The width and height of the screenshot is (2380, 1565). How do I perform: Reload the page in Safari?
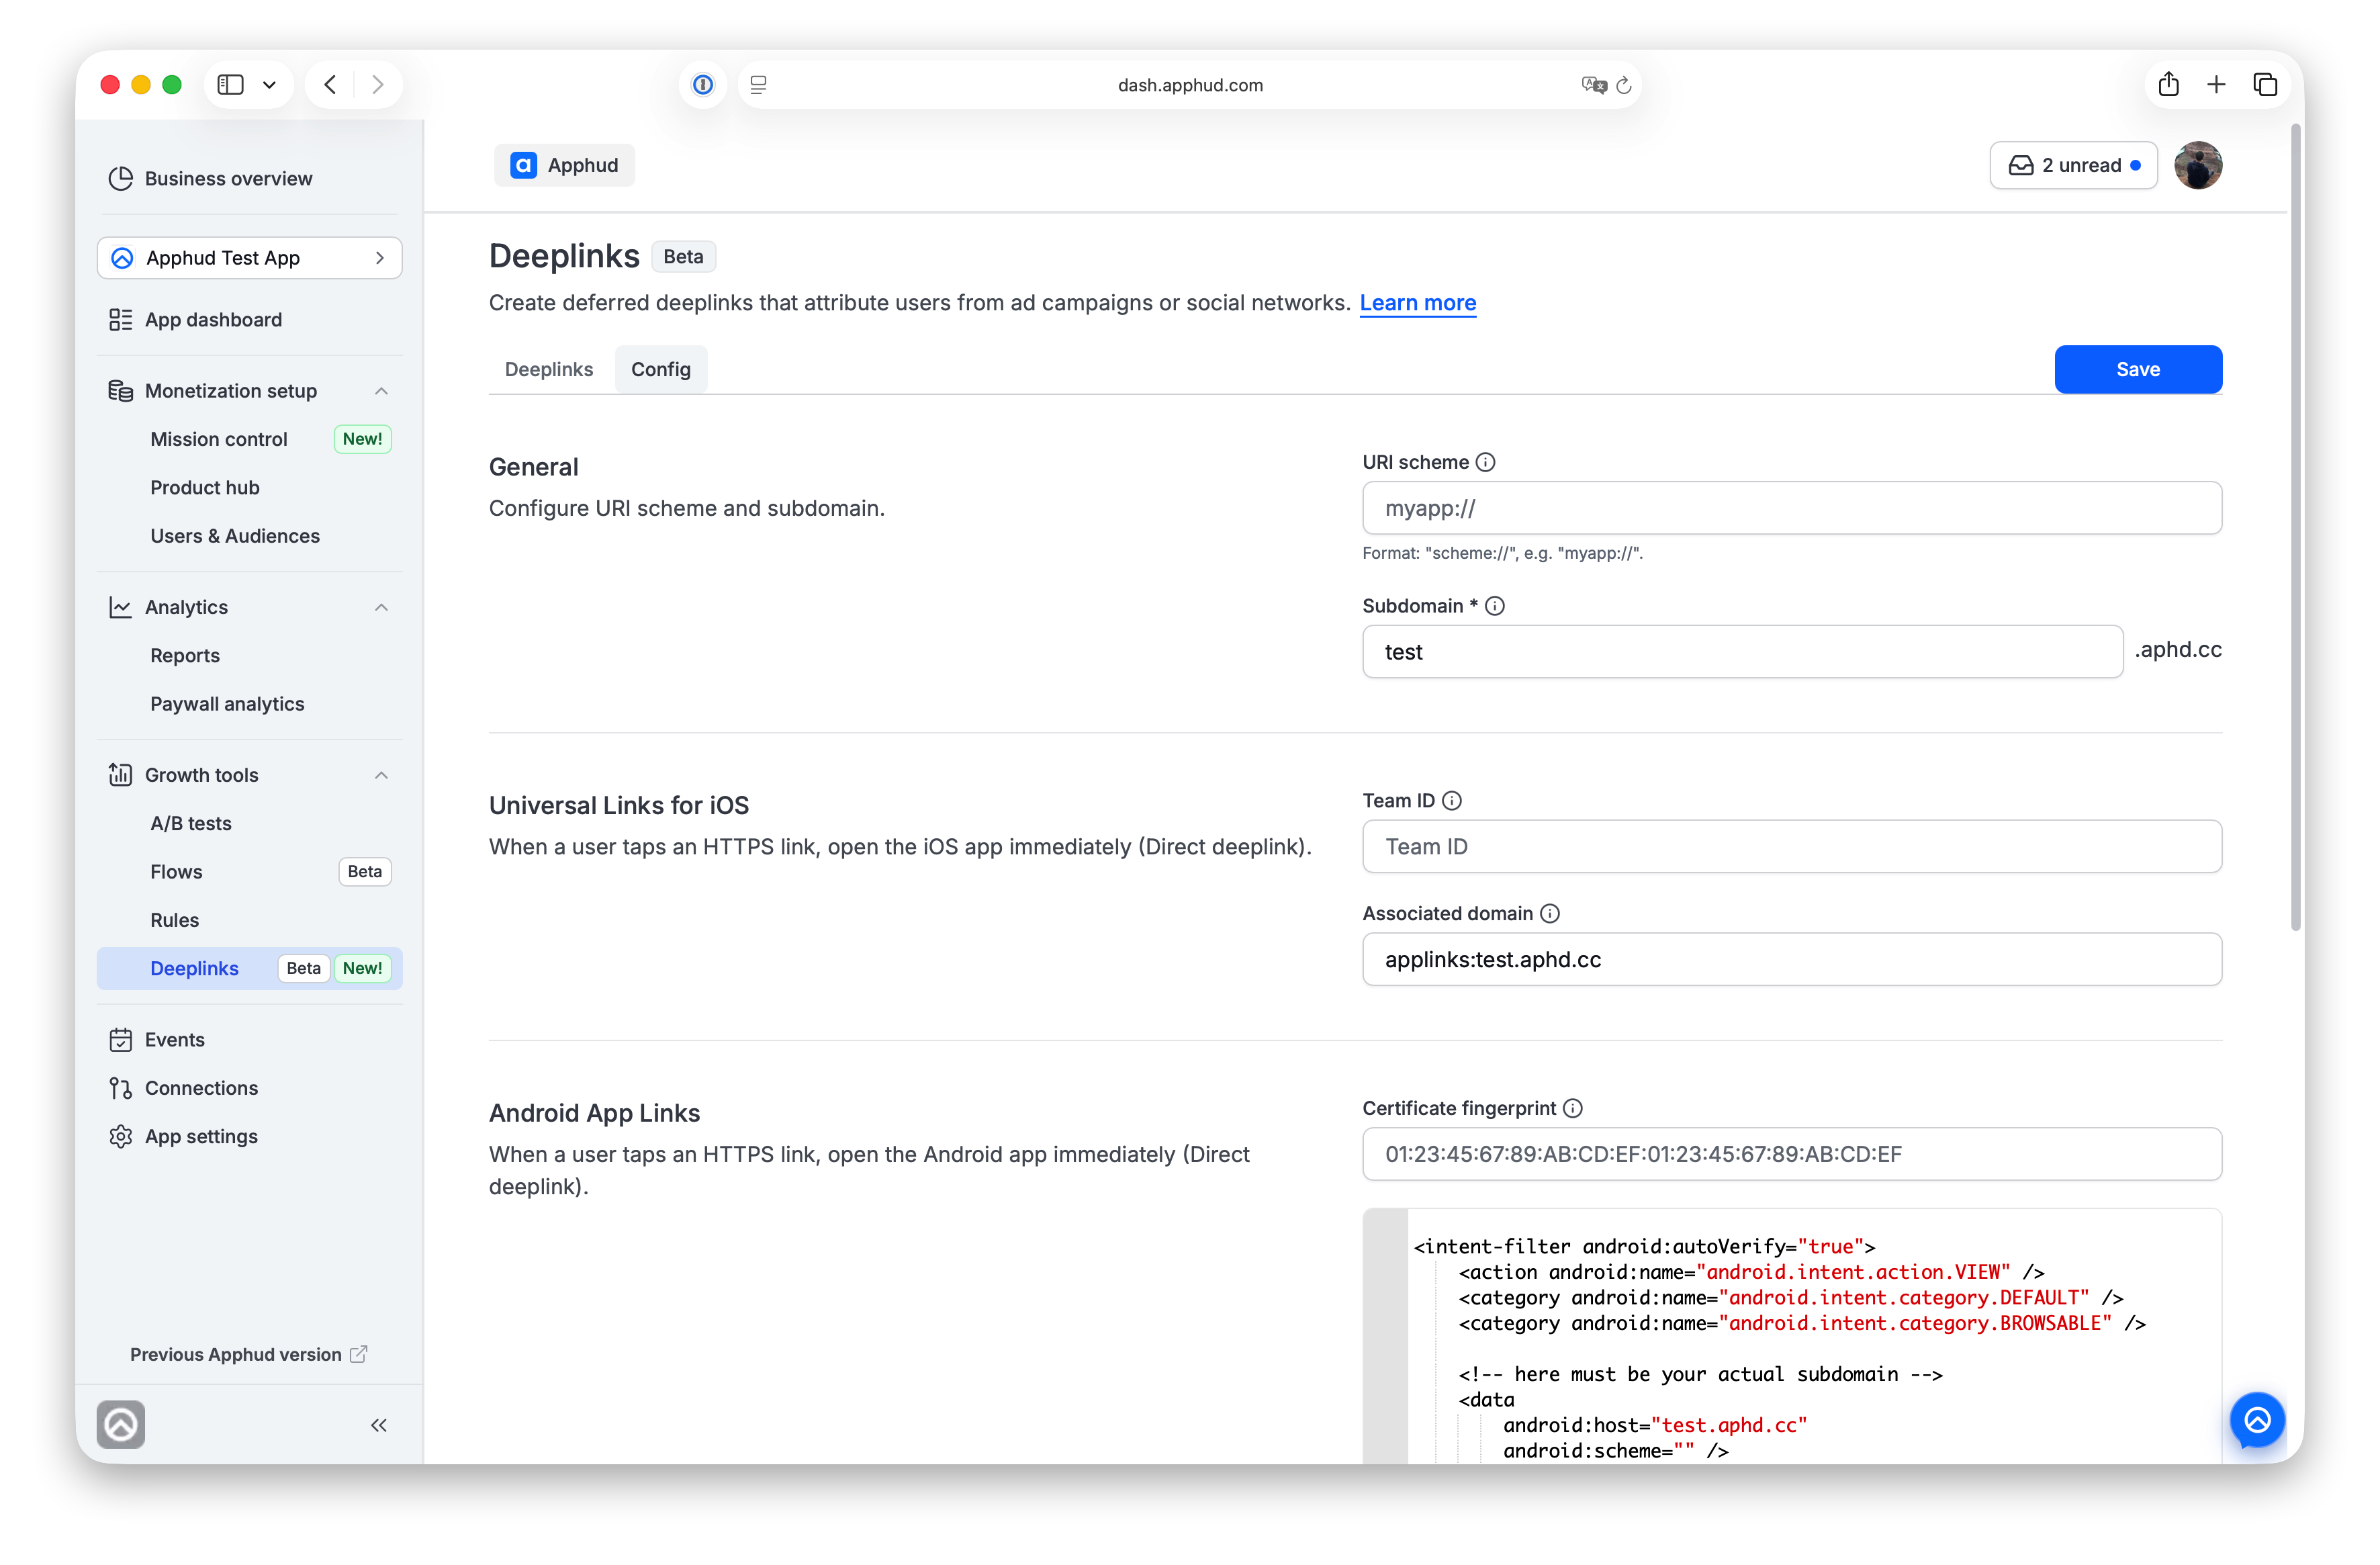[x=1624, y=85]
